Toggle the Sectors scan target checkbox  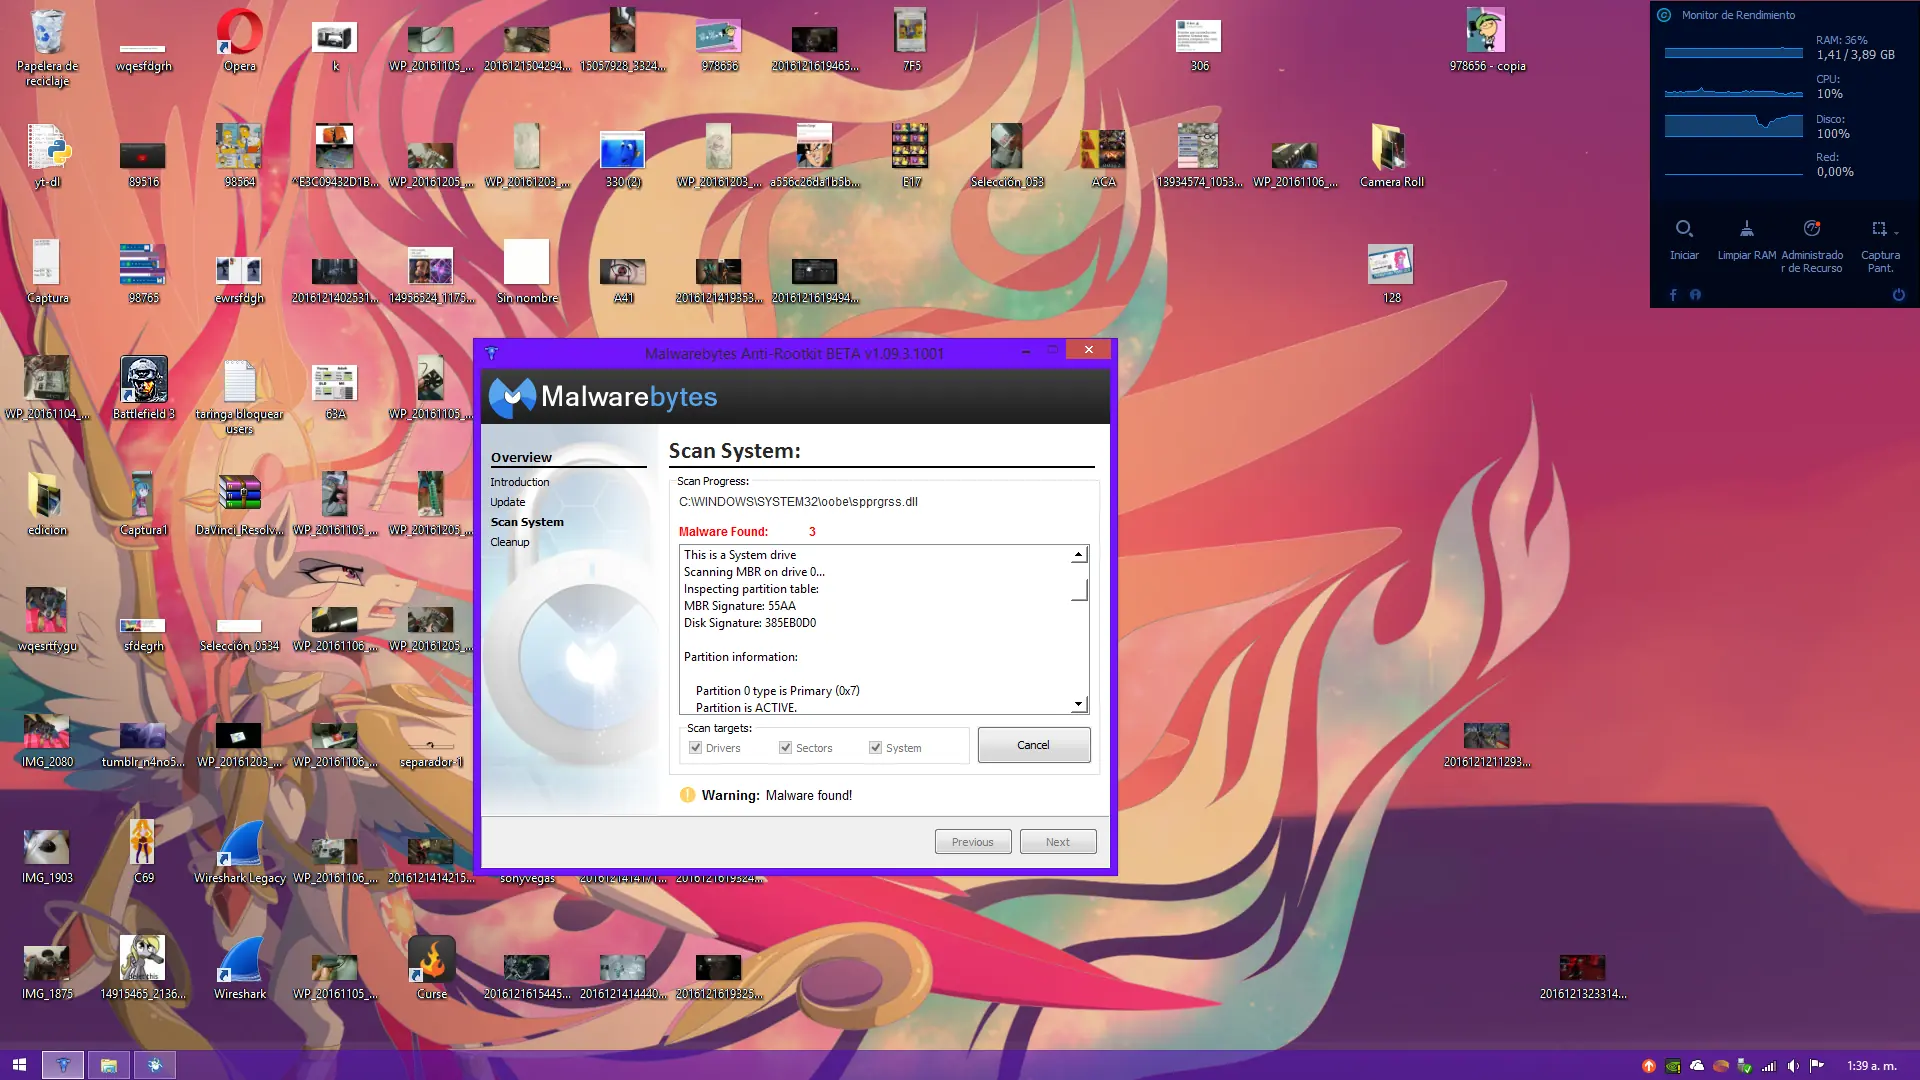tap(785, 748)
